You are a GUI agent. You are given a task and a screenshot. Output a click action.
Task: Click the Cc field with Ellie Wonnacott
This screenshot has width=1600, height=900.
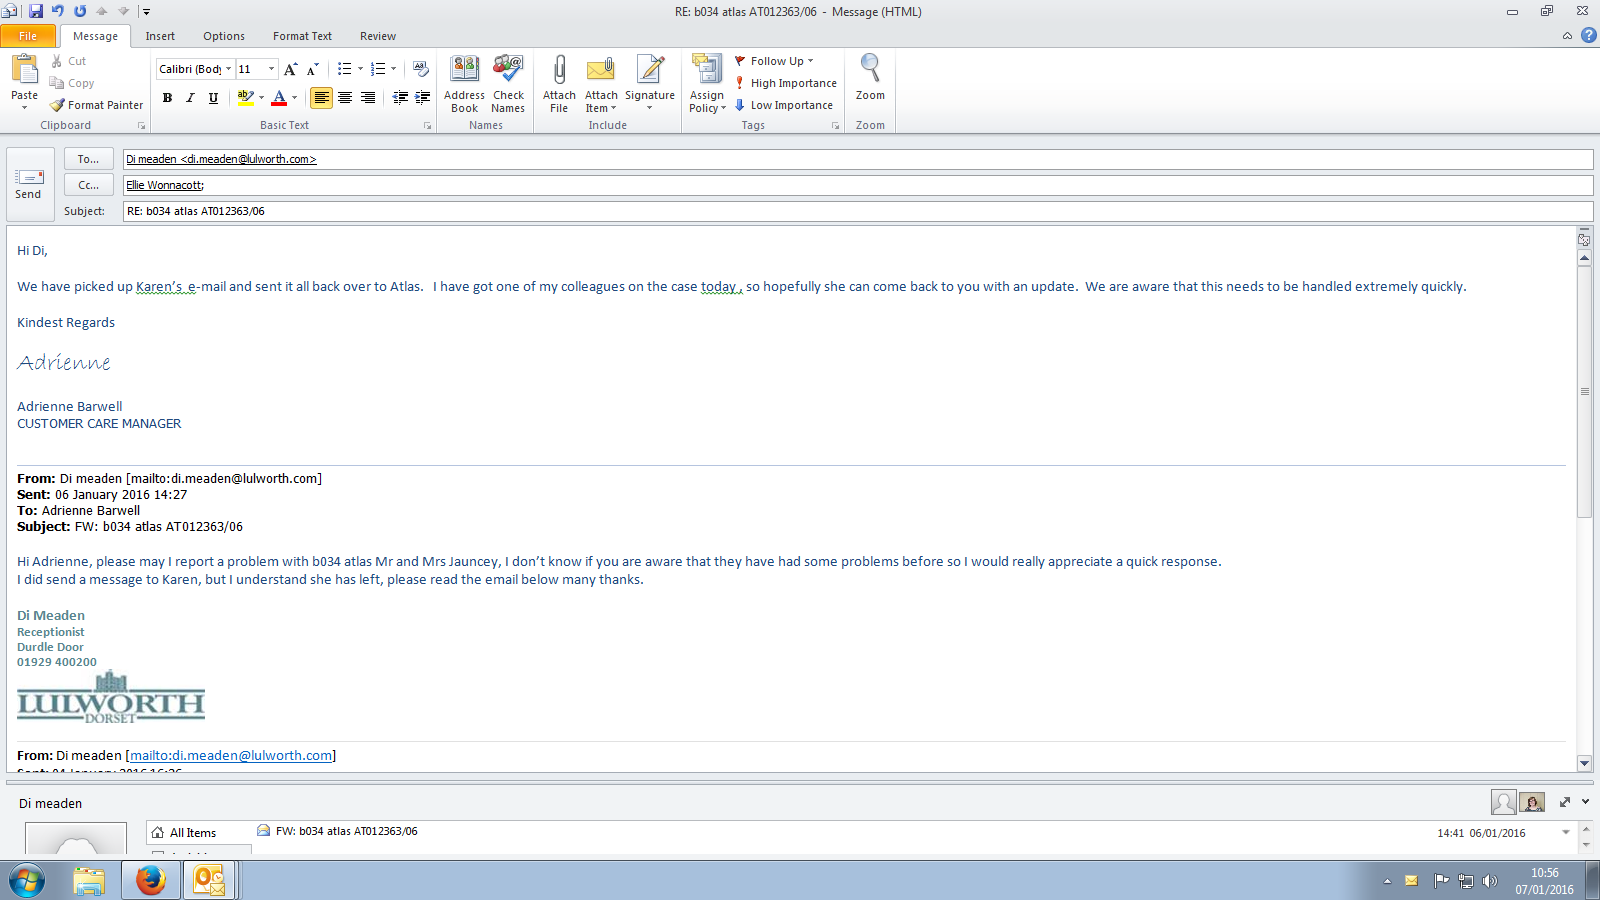coord(858,185)
